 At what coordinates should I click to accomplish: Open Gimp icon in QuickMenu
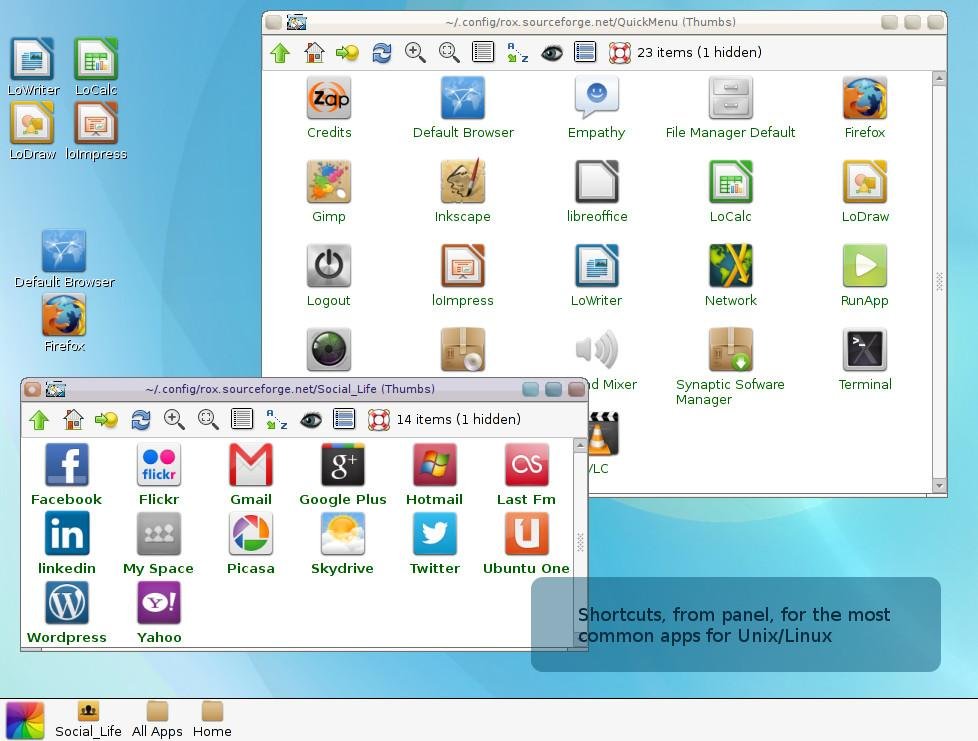[x=329, y=182]
